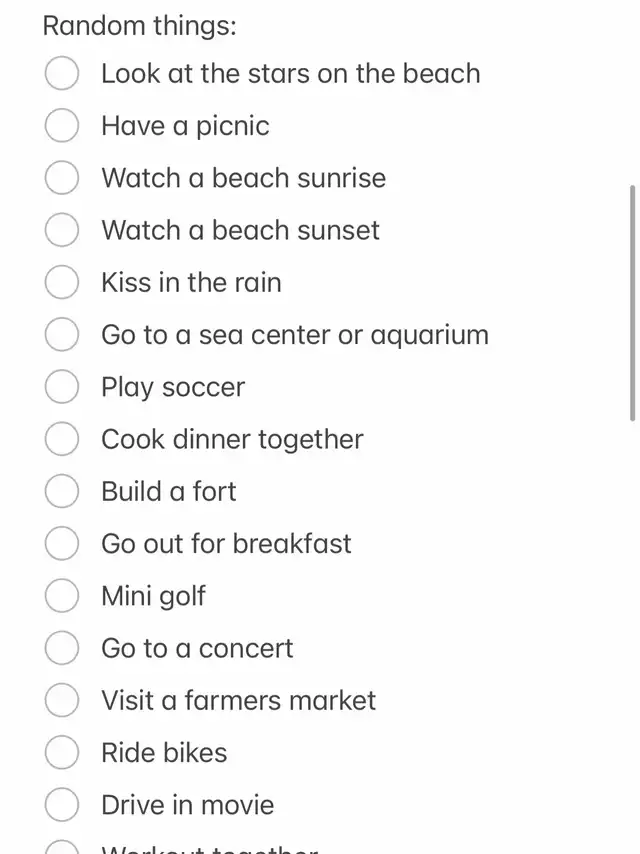640x854 pixels.
Task: Place cursor in 'Random things:' heading
Action: [x=139, y=26]
